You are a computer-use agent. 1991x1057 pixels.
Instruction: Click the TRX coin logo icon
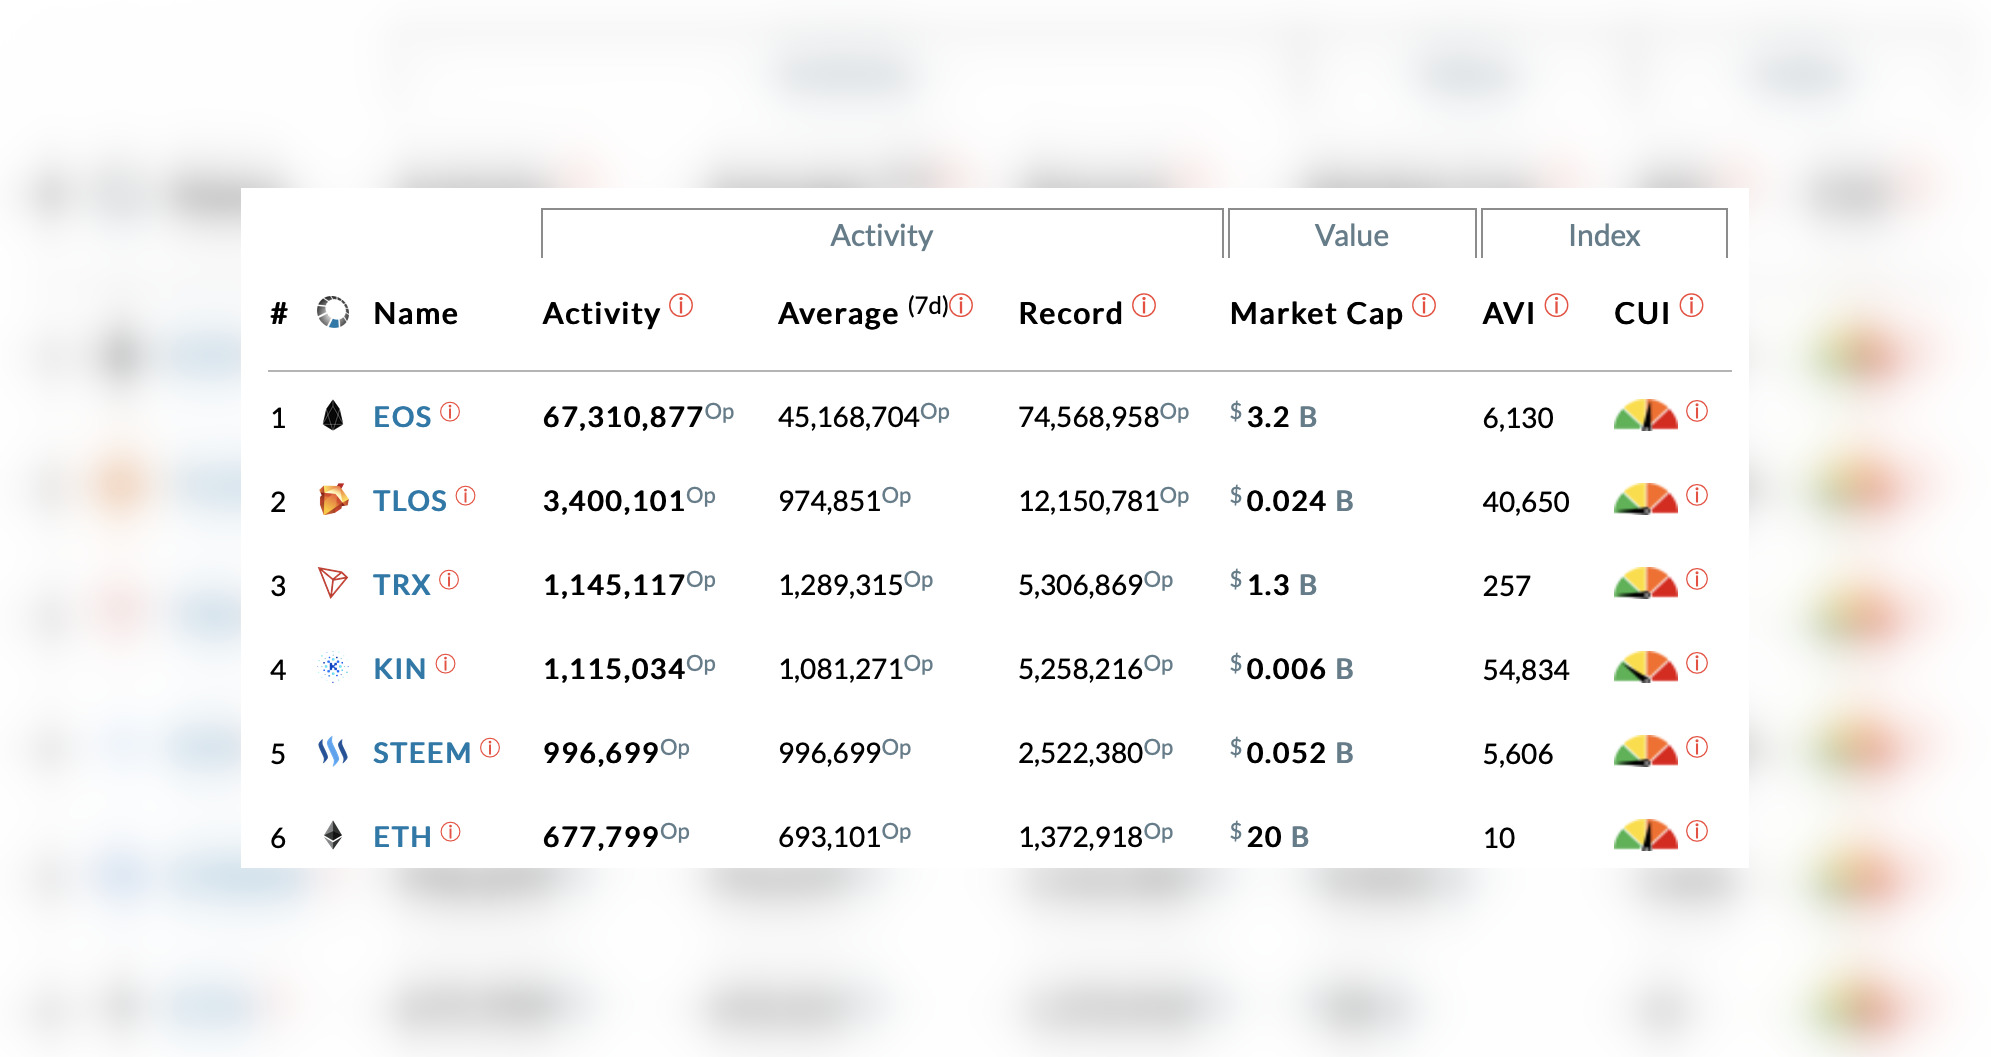click(x=333, y=582)
